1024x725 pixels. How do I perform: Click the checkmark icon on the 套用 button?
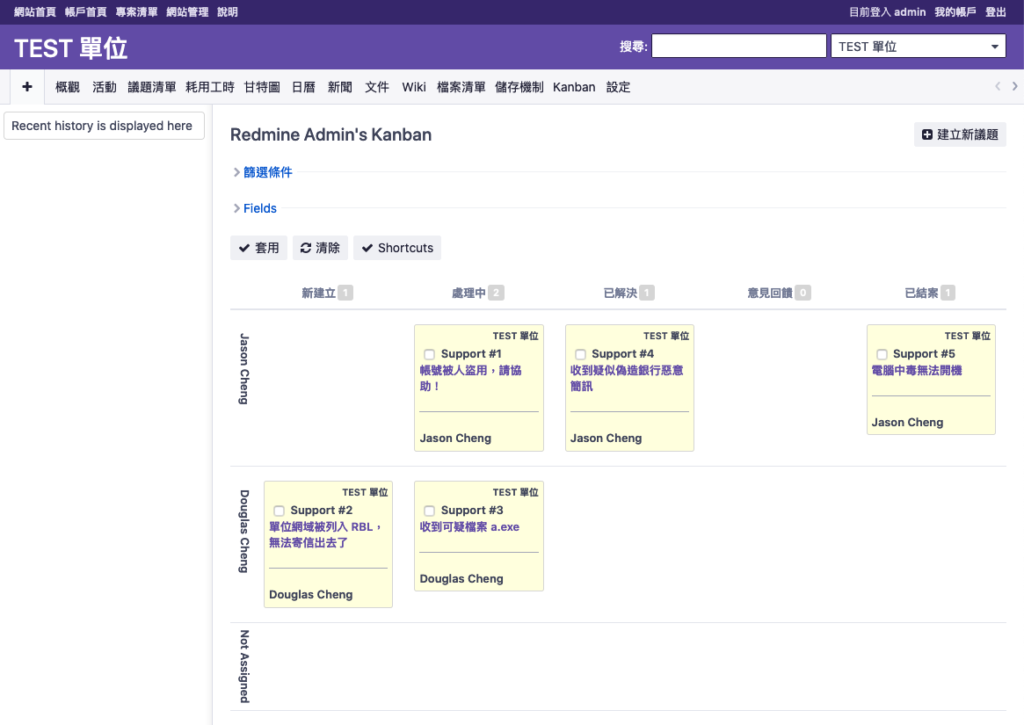pyautogui.click(x=244, y=248)
